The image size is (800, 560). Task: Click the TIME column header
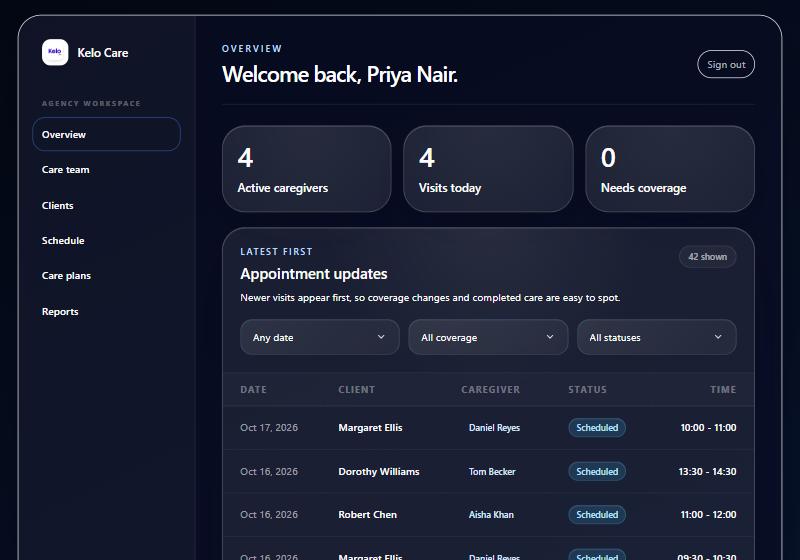(723, 390)
